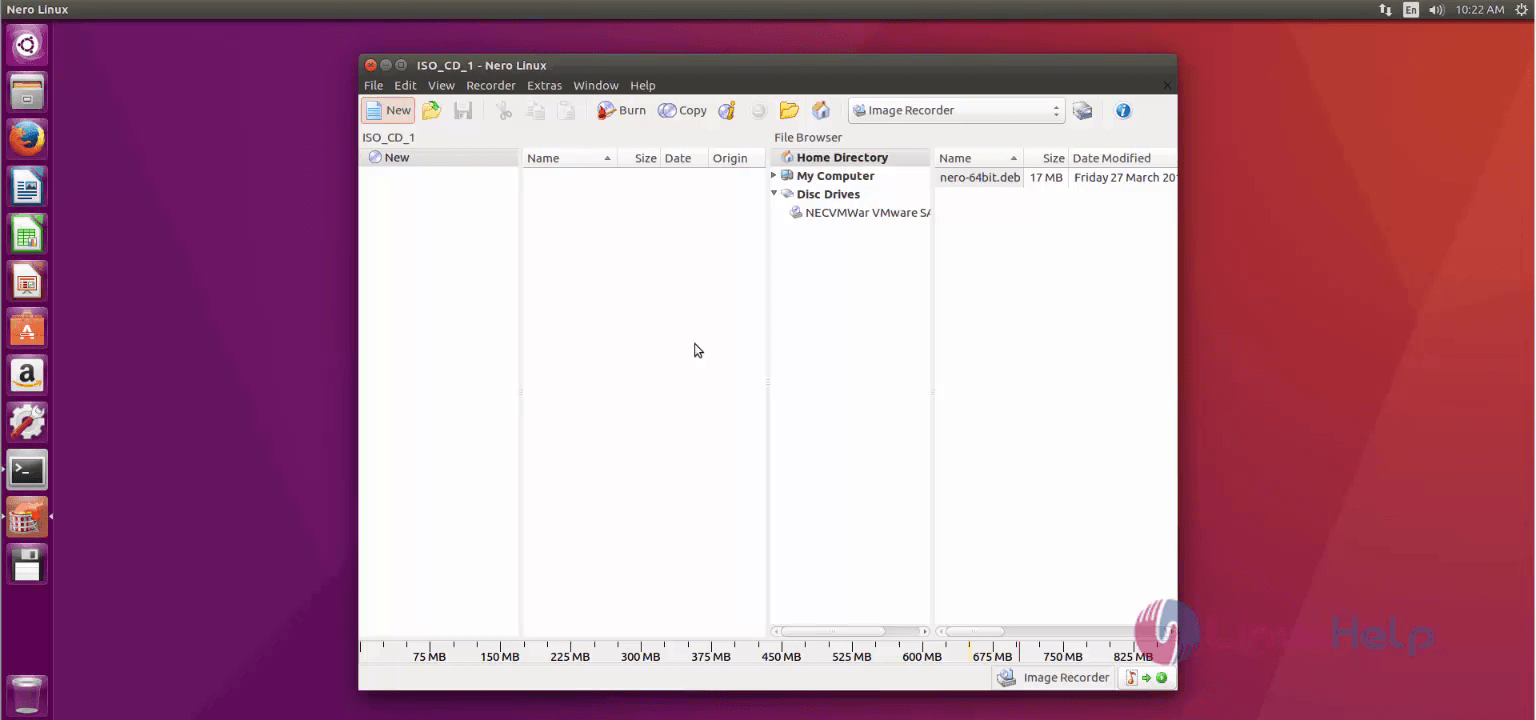This screenshot has width=1536, height=720.
Task: Select Disc Drives in file browser
Action: (828, 194)
